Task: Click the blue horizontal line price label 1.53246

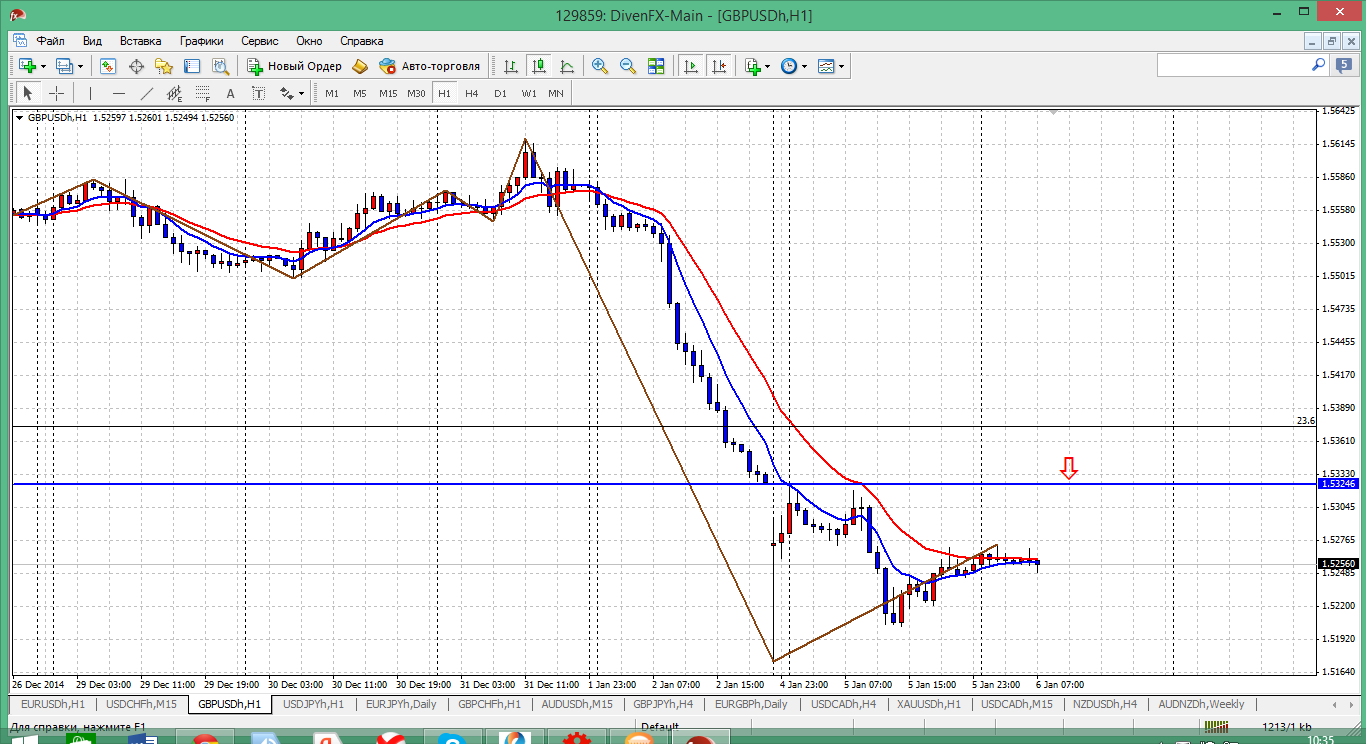Action: pyautogui.click(x=1339, y=483)
